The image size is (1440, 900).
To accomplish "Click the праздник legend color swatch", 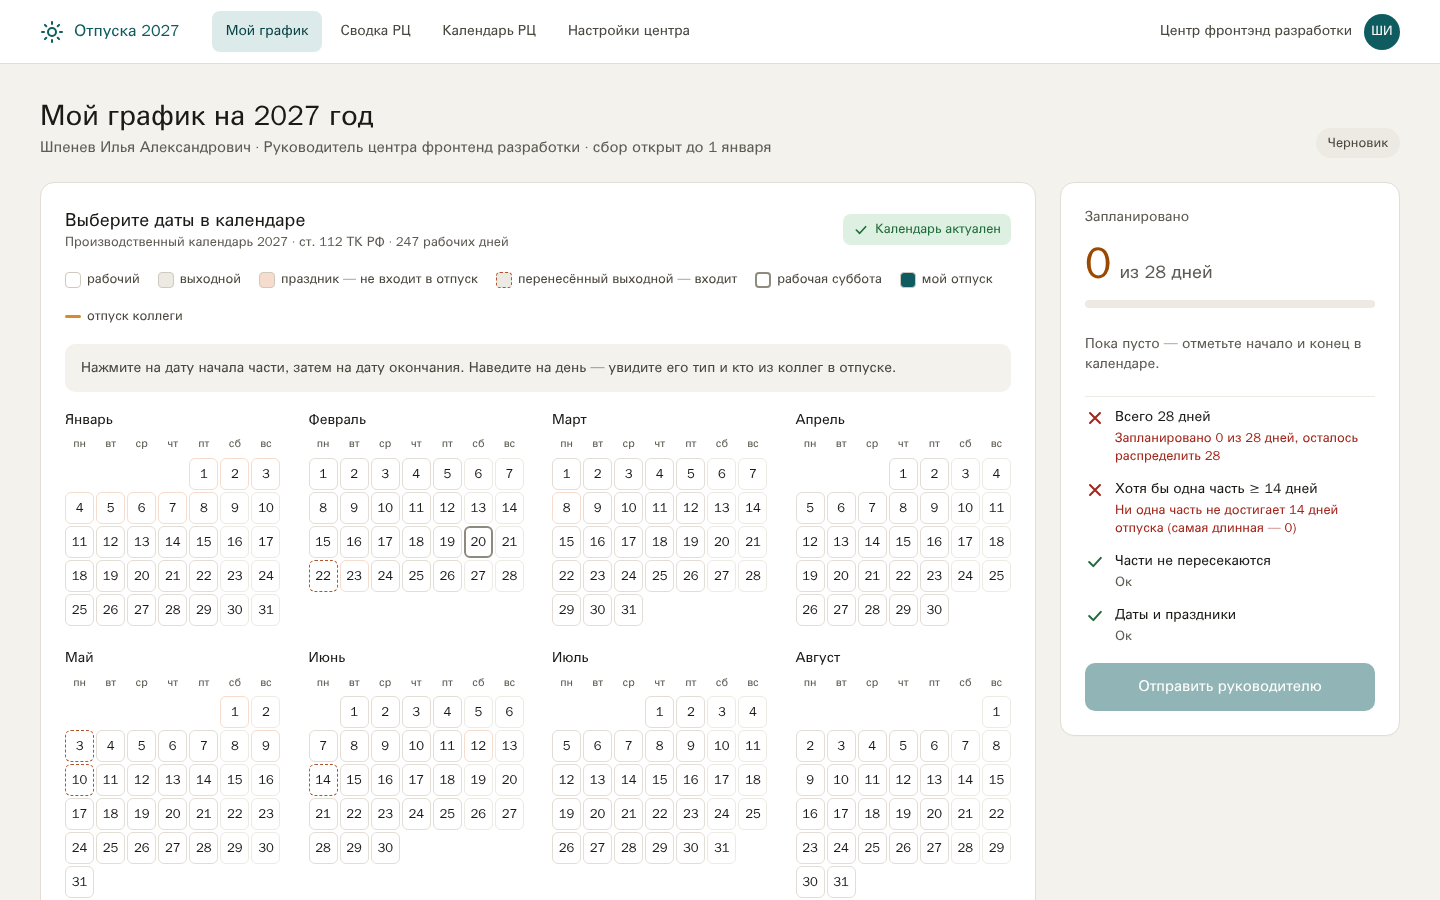I will click(267, 280).
